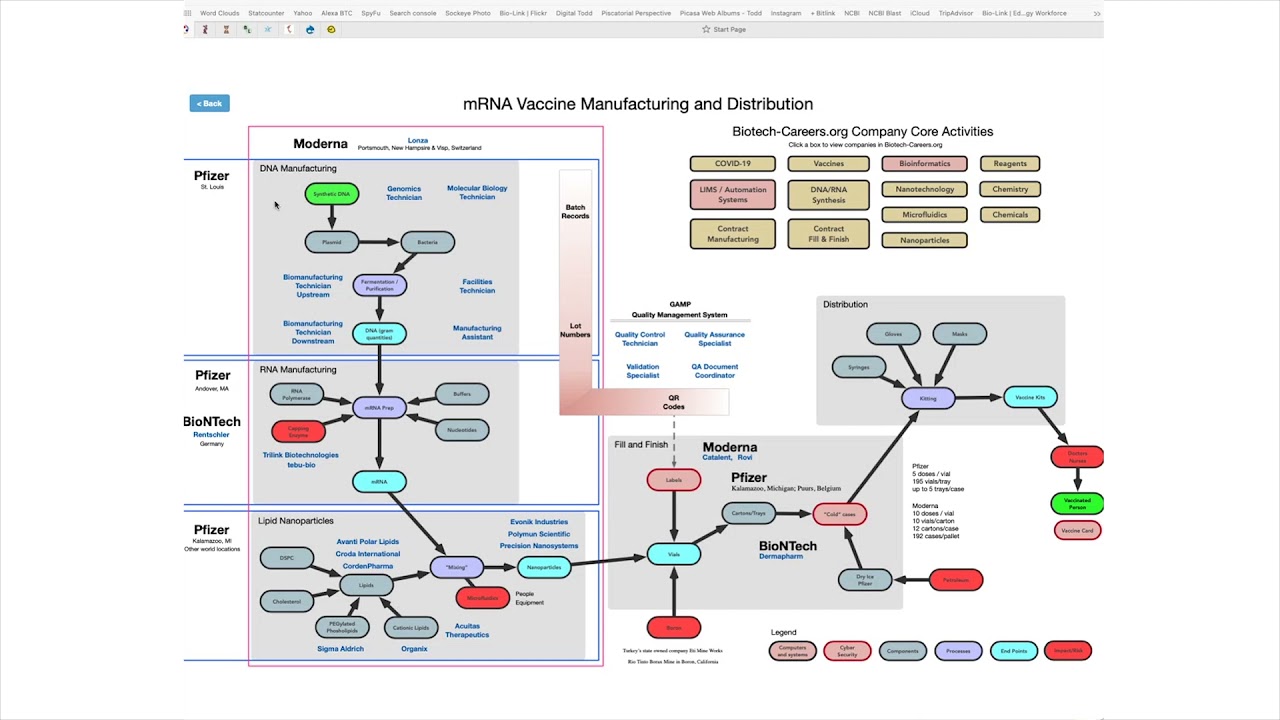Screen dimensions: 1280x720
Task: Open Biomanufacturing Technician Upstream link
Action: coord(313,286)
